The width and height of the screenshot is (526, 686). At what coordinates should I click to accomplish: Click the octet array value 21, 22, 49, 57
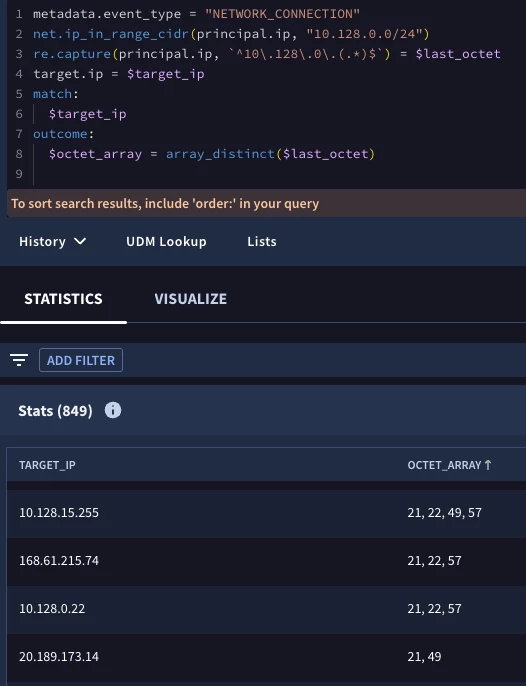point(445,513)
